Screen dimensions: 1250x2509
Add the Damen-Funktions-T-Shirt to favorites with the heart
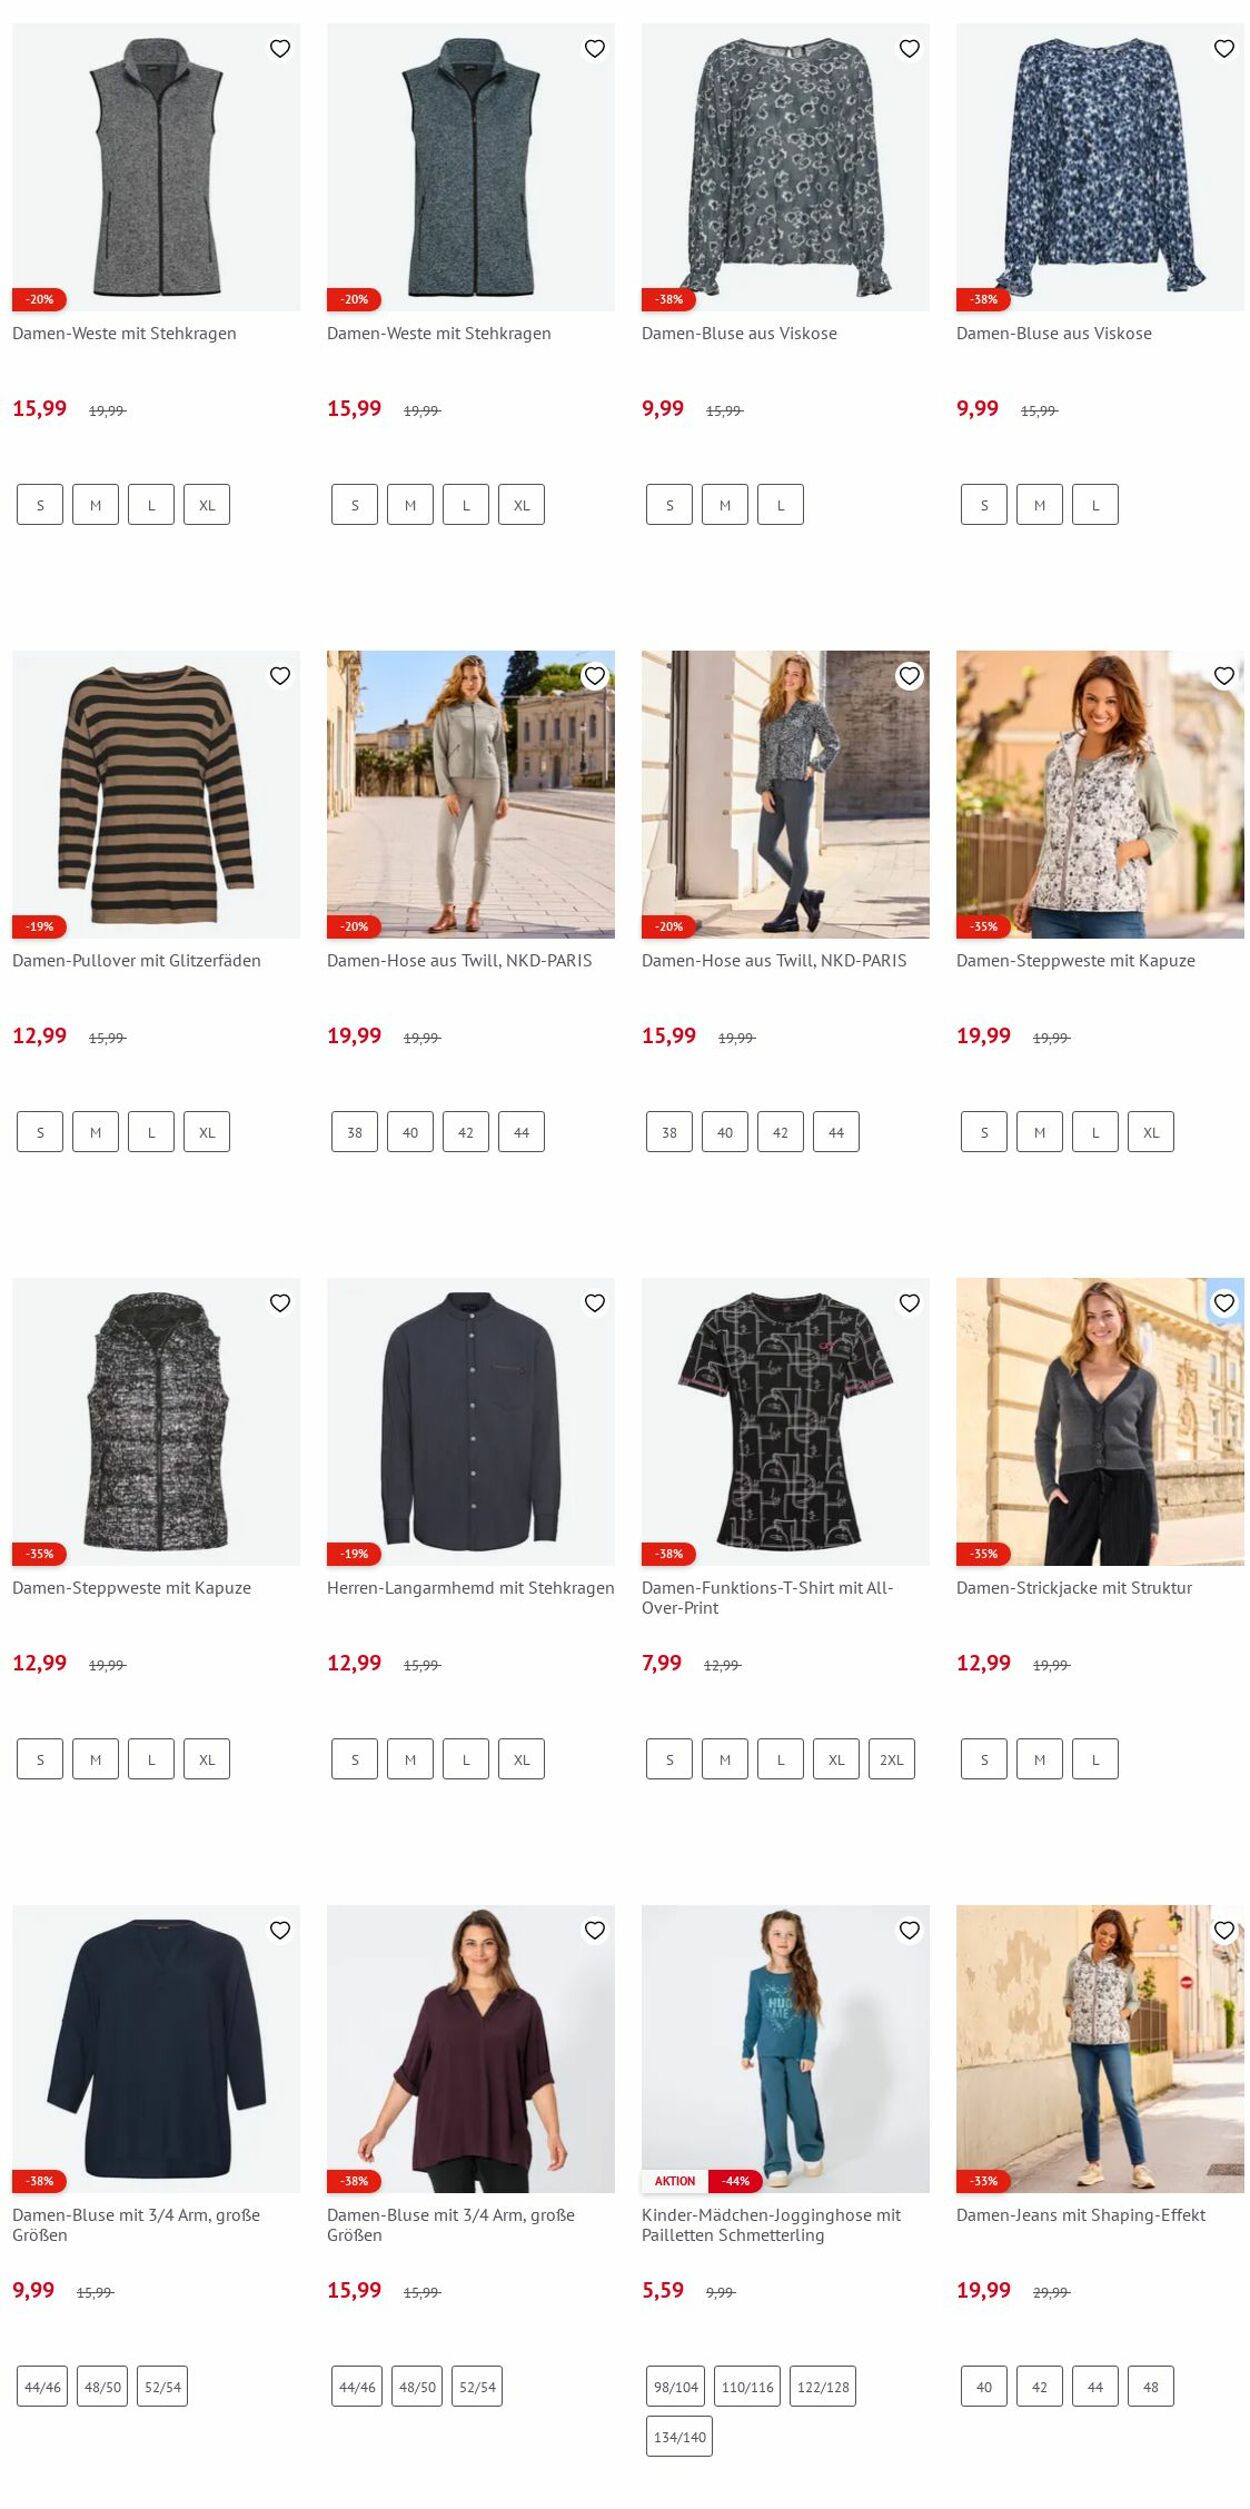click(x=909, y=1303)
